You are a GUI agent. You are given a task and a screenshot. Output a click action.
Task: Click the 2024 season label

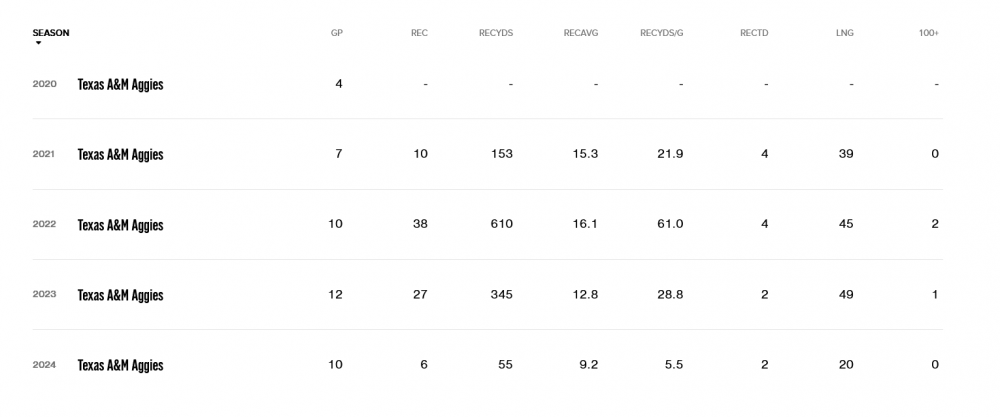[x=44, y=365]
